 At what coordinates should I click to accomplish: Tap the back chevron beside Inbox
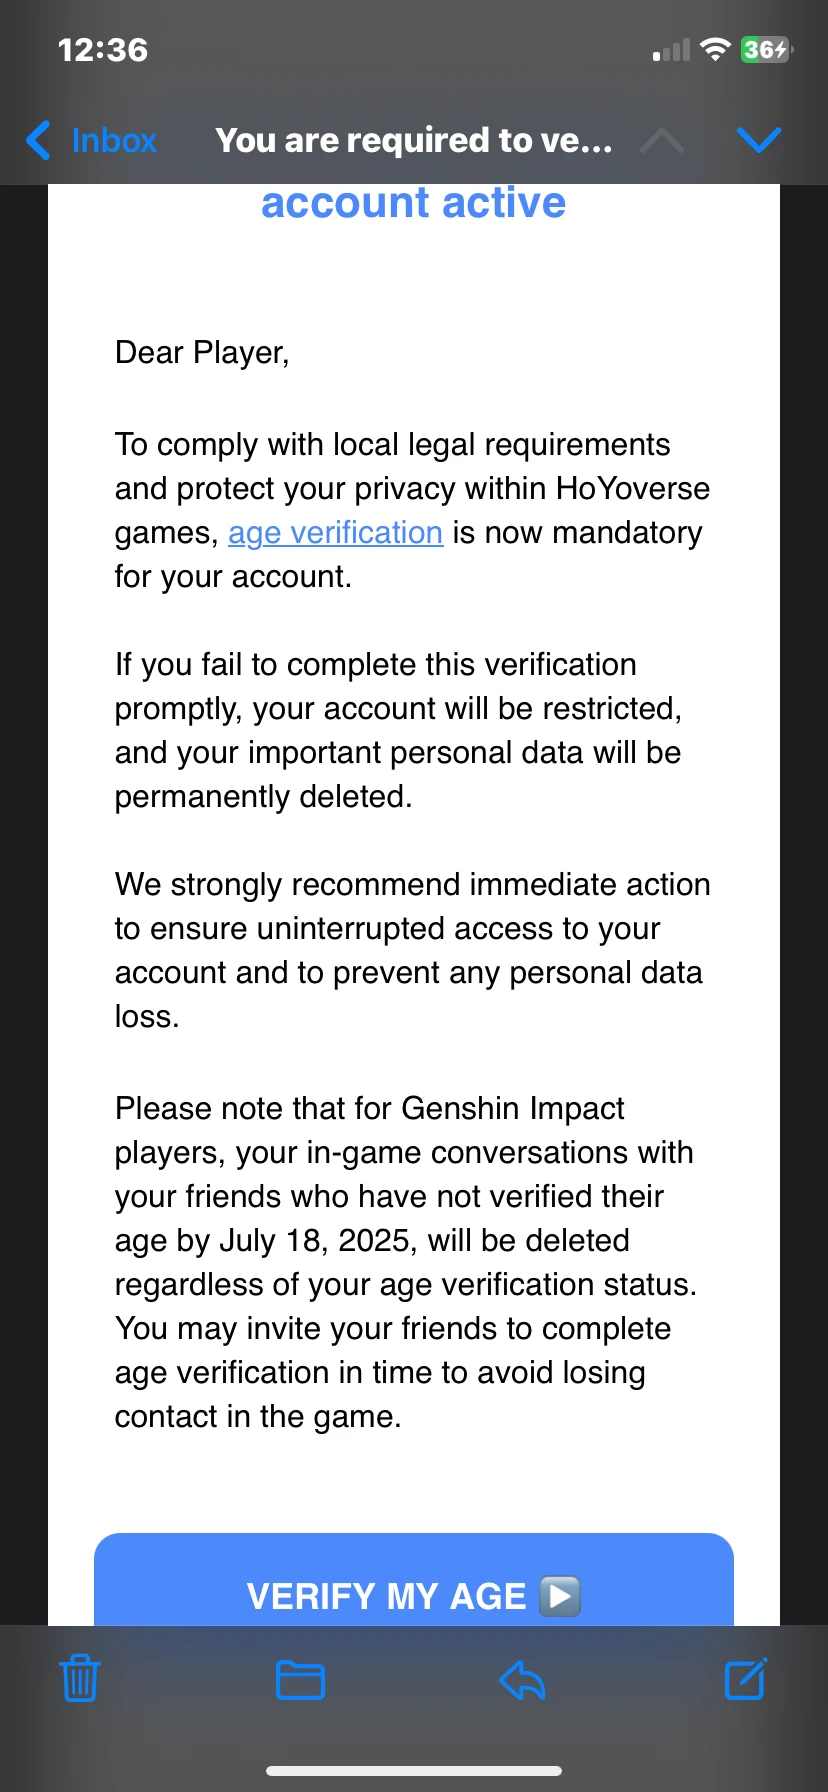tap(37, 141)
